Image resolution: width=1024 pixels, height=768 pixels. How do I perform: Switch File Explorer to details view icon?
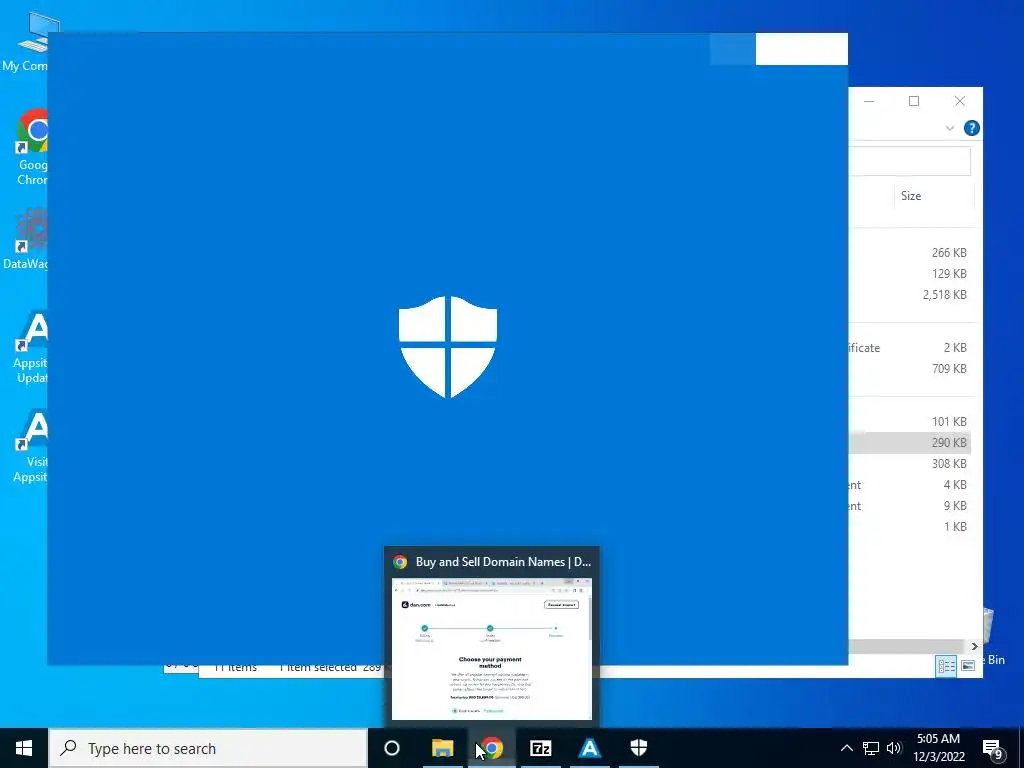946,665
